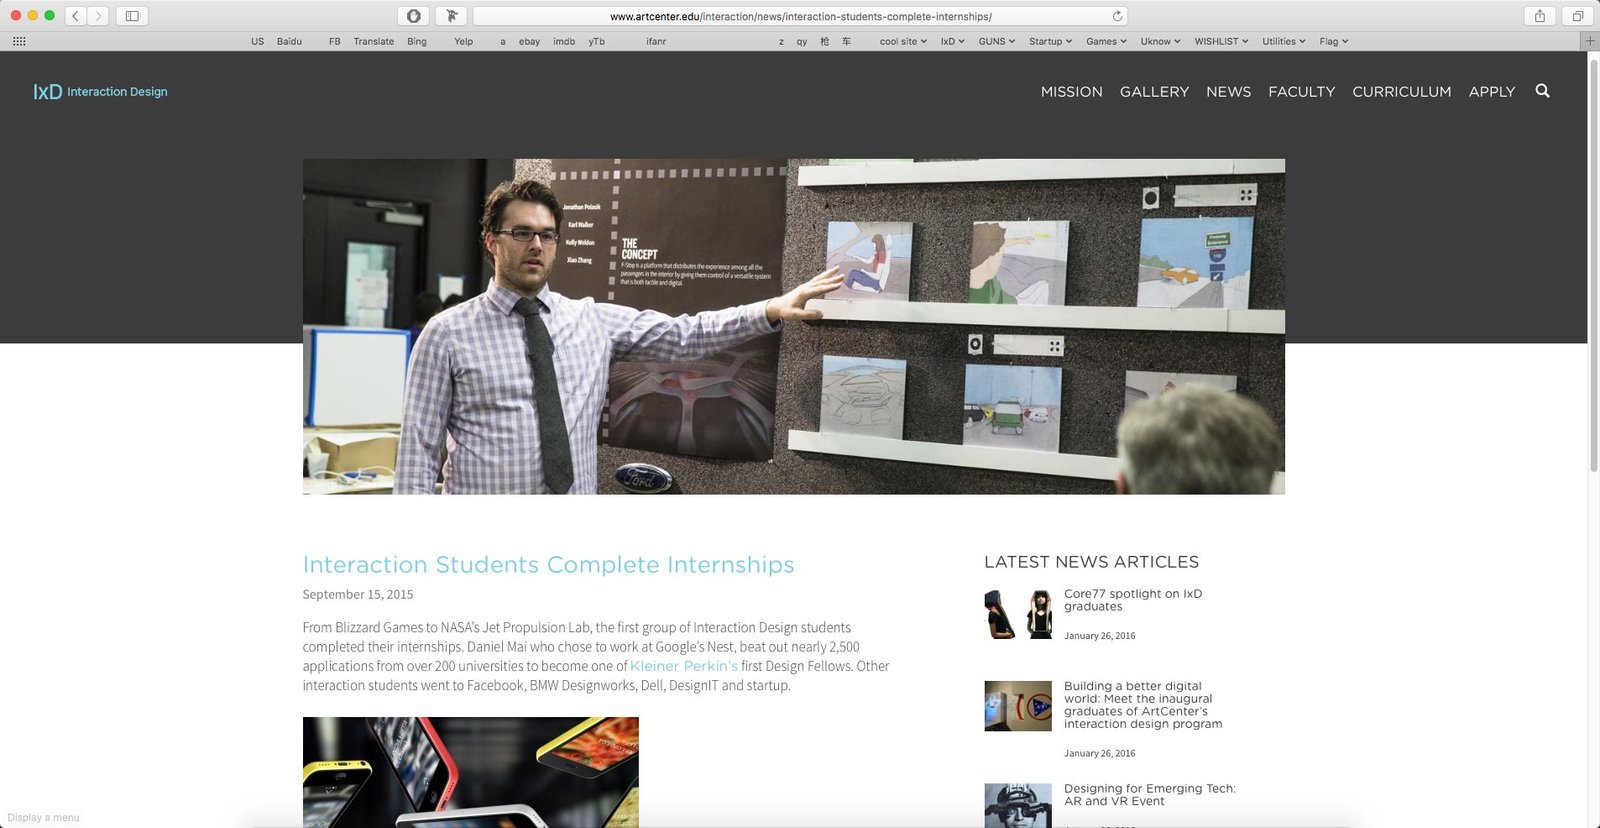Expand the Startup bookmarks folder
The height and width of the screenshot is (828, 1600).
tap(1050, 41)
